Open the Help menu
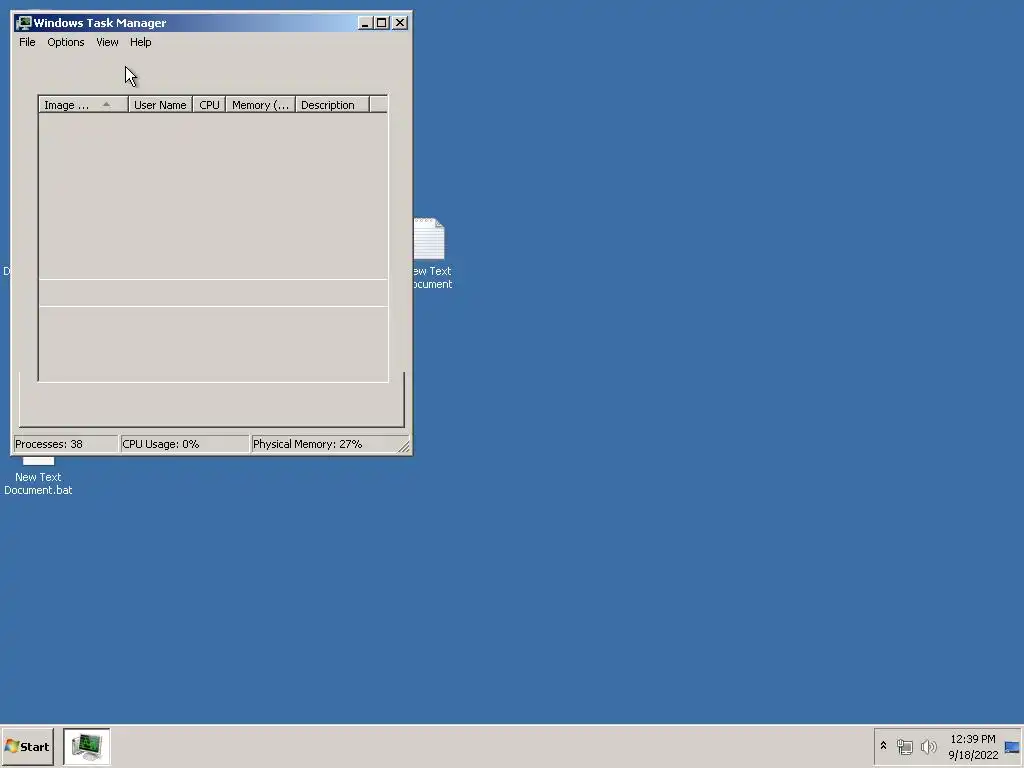 (140, 42)
